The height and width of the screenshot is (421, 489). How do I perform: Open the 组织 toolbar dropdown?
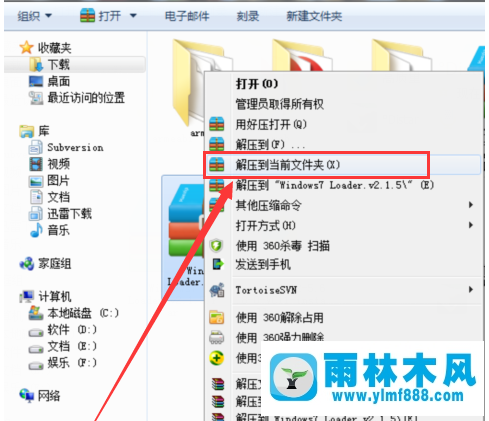click(35, 16)
